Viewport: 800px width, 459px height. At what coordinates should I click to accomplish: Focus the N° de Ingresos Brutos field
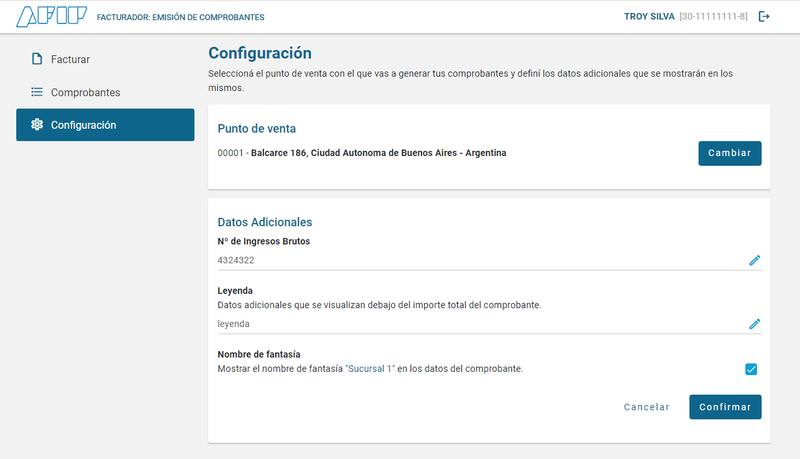480,260
